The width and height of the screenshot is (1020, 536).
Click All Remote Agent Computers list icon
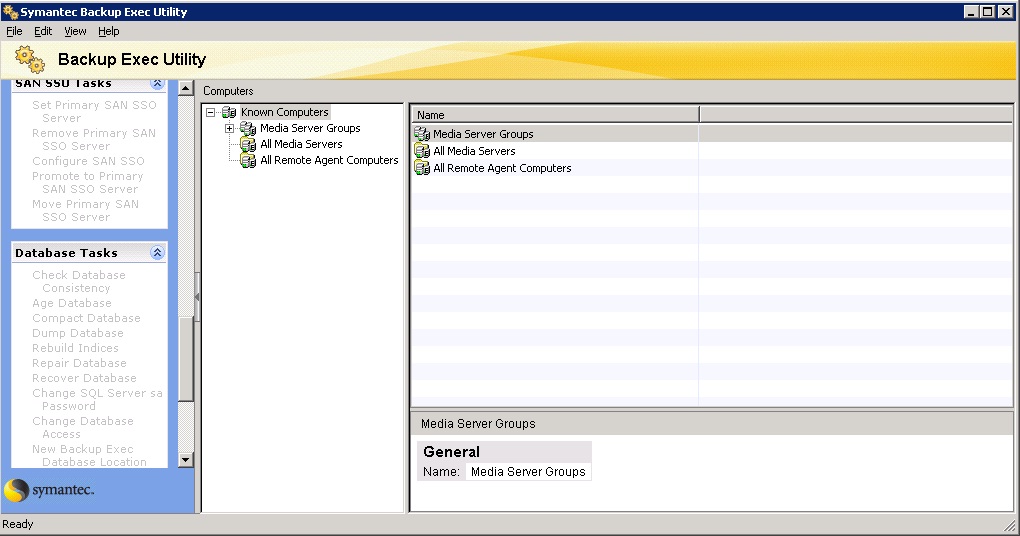pyautogui.click(x=422, y=168)
